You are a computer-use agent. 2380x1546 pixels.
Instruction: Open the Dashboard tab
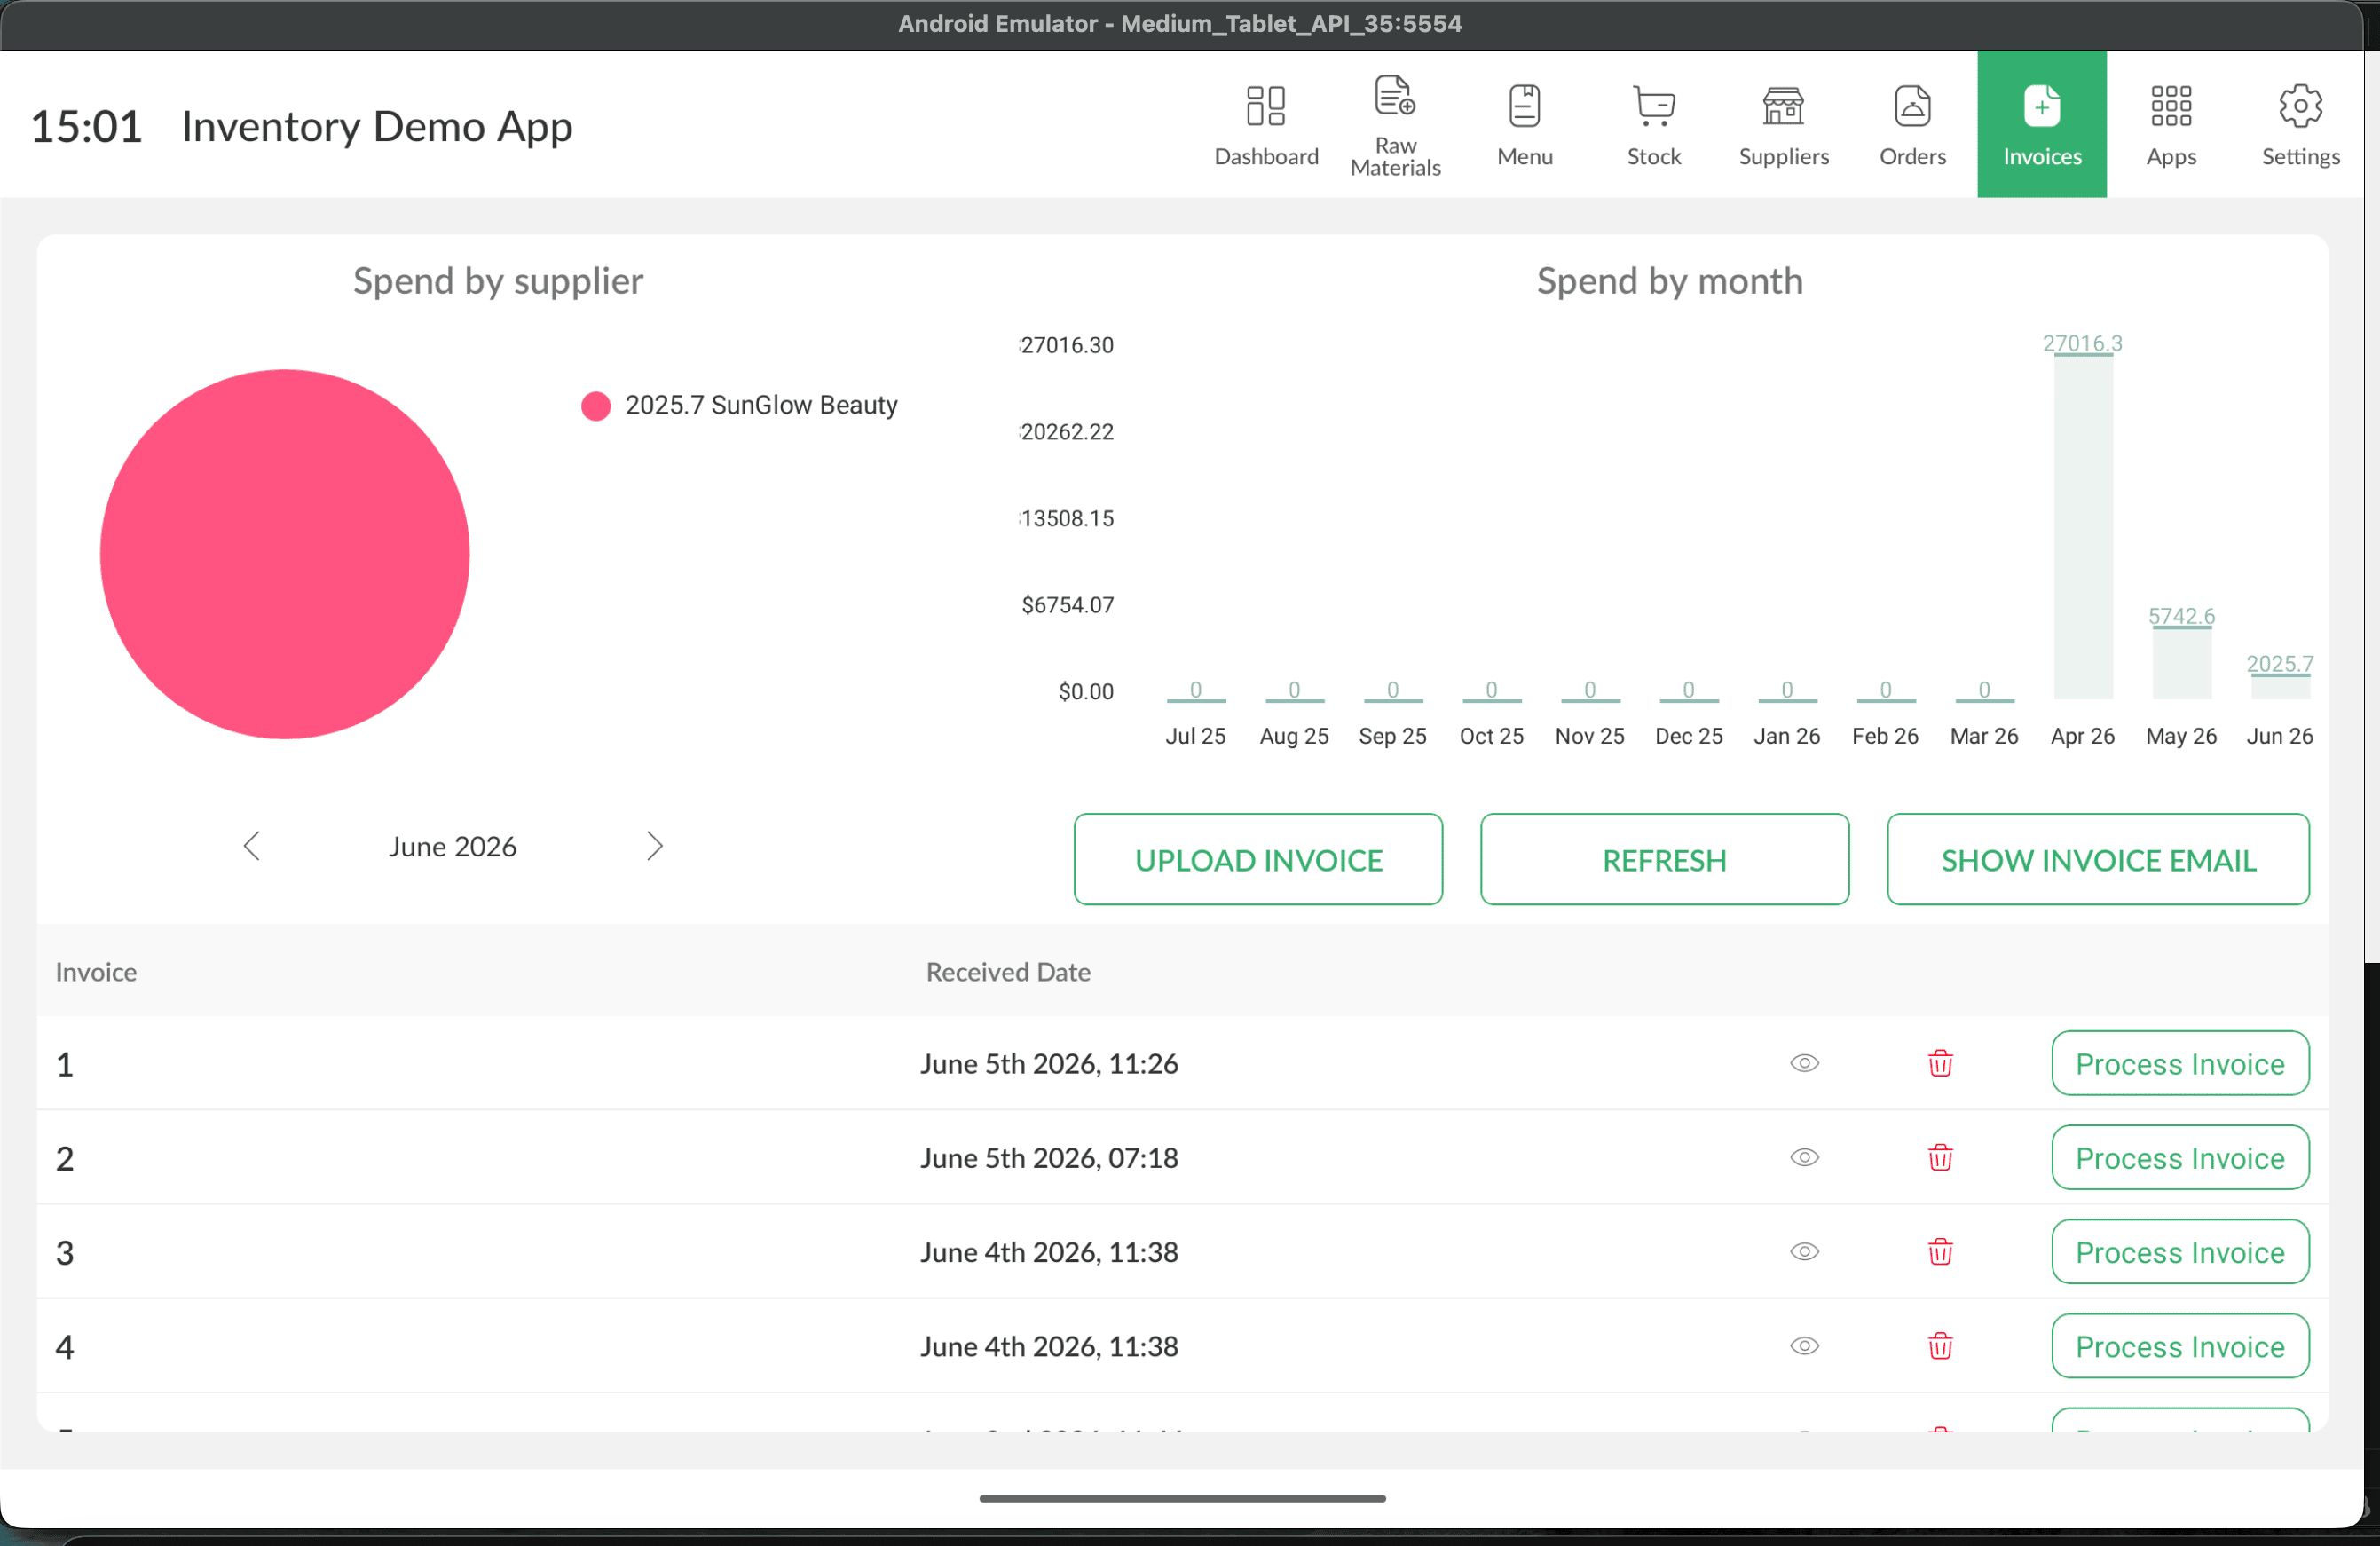1266,125
